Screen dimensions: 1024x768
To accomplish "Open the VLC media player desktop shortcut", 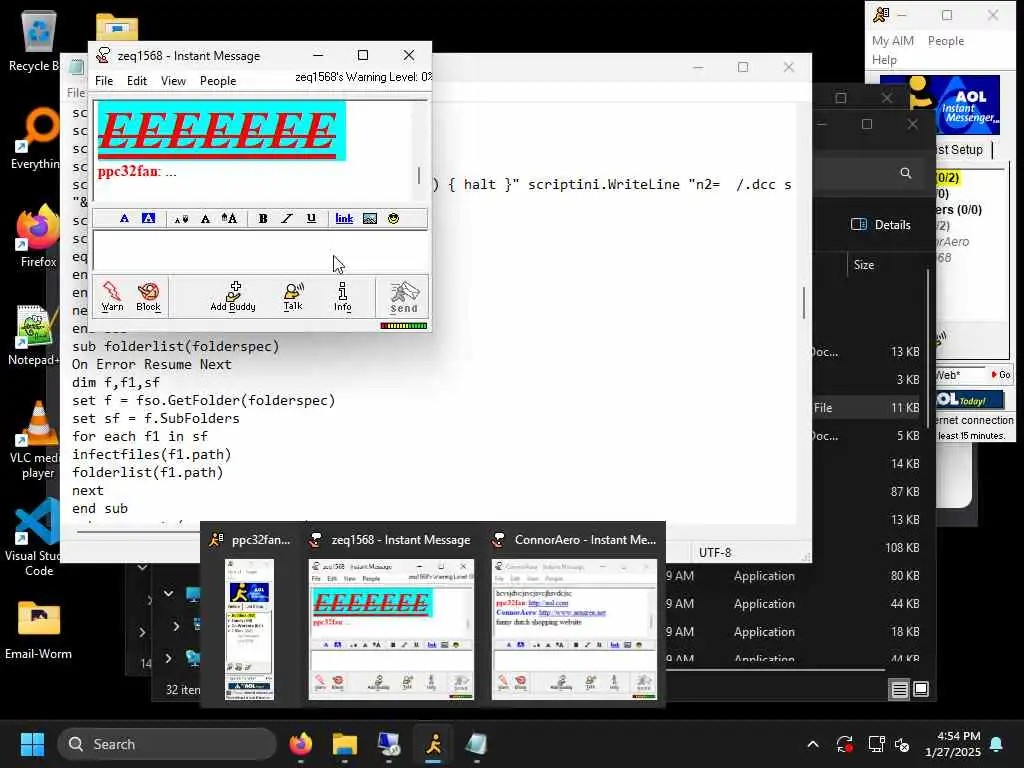I will [x=38, y=439].
